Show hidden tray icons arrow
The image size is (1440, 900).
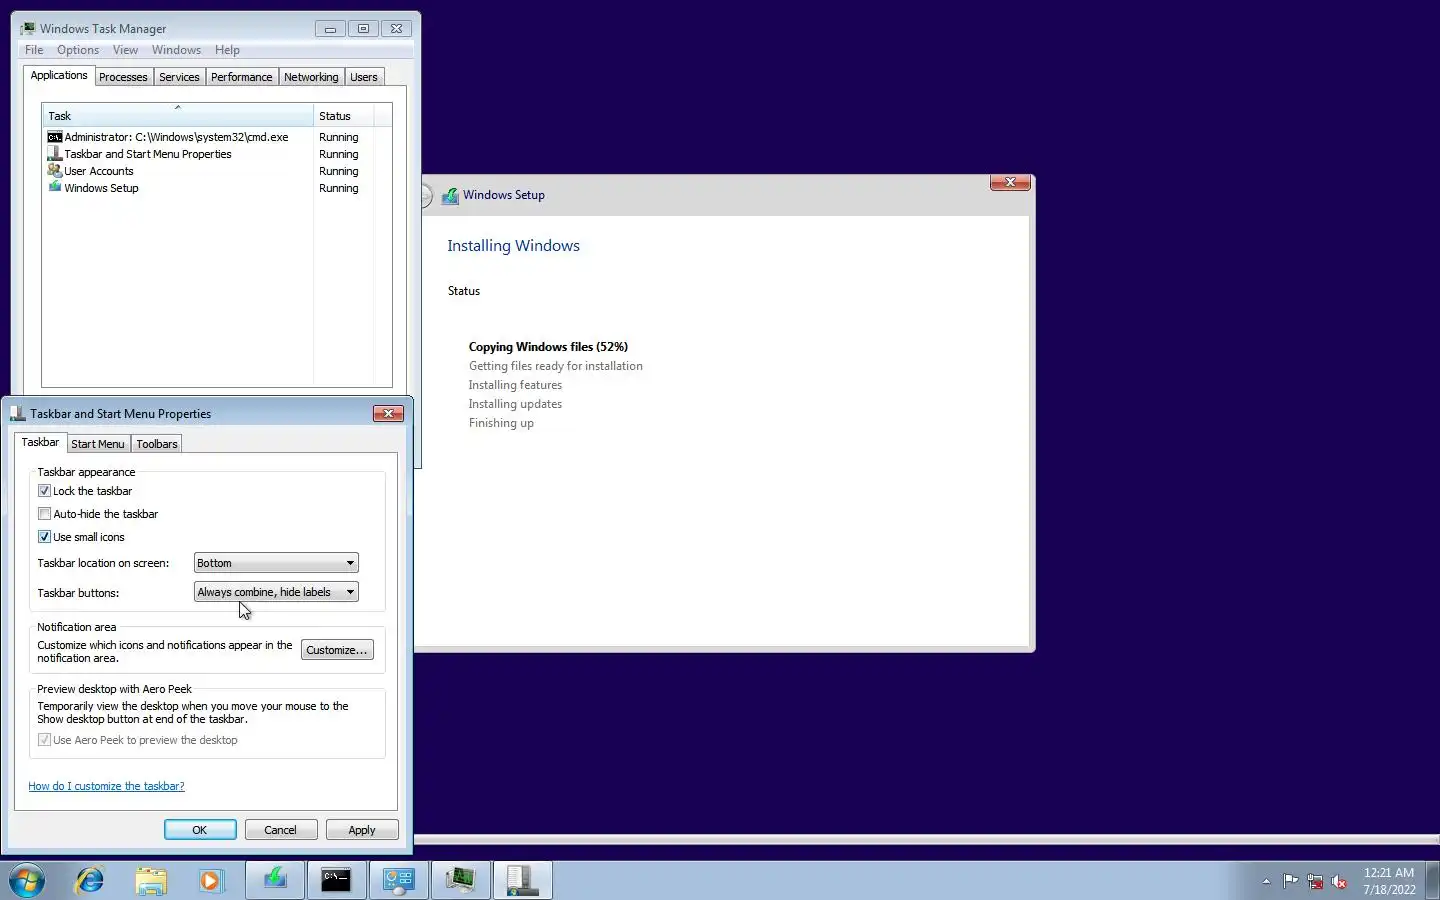pos(1266,881)
